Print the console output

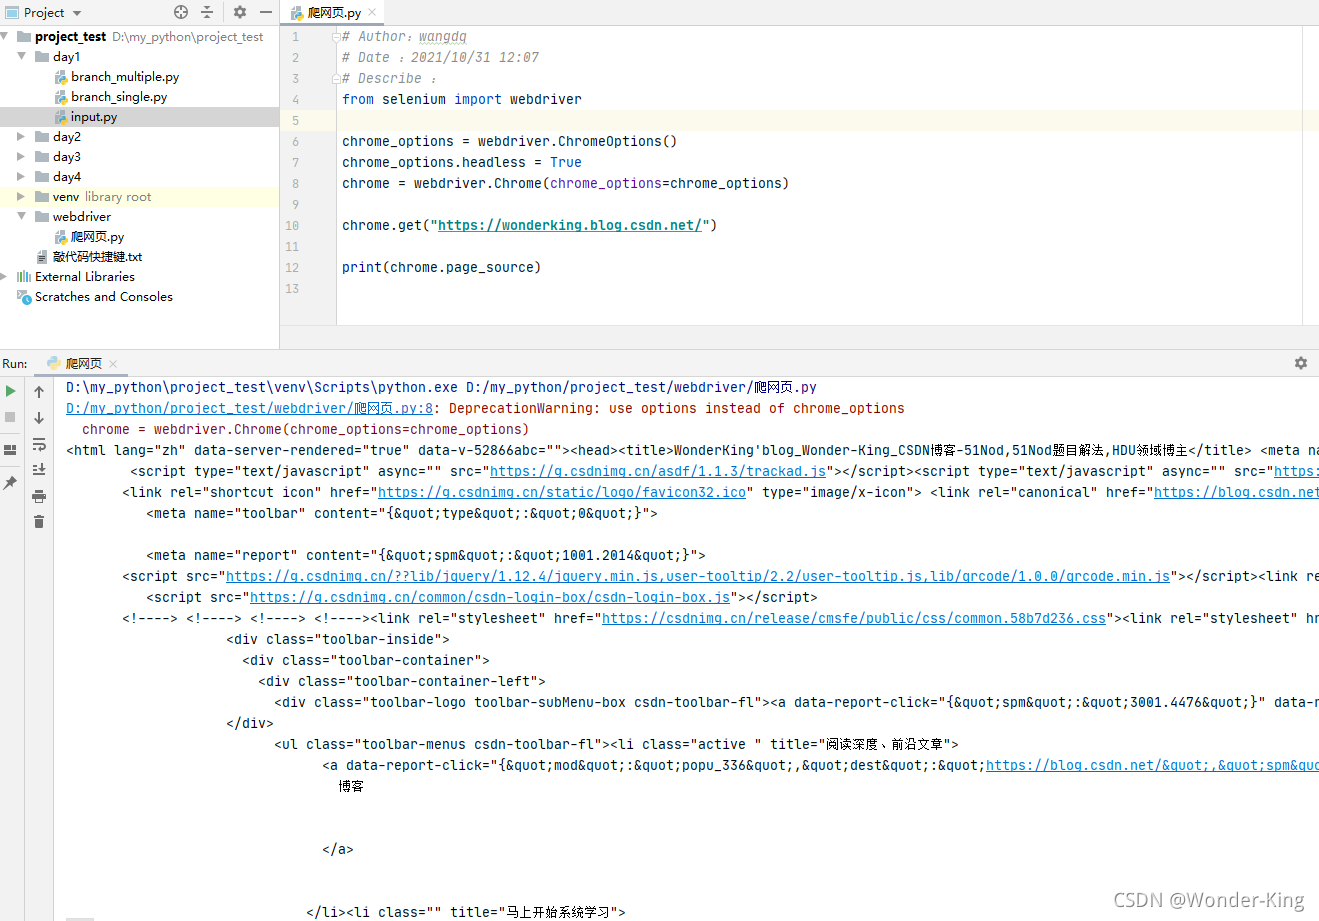(39, 496)
